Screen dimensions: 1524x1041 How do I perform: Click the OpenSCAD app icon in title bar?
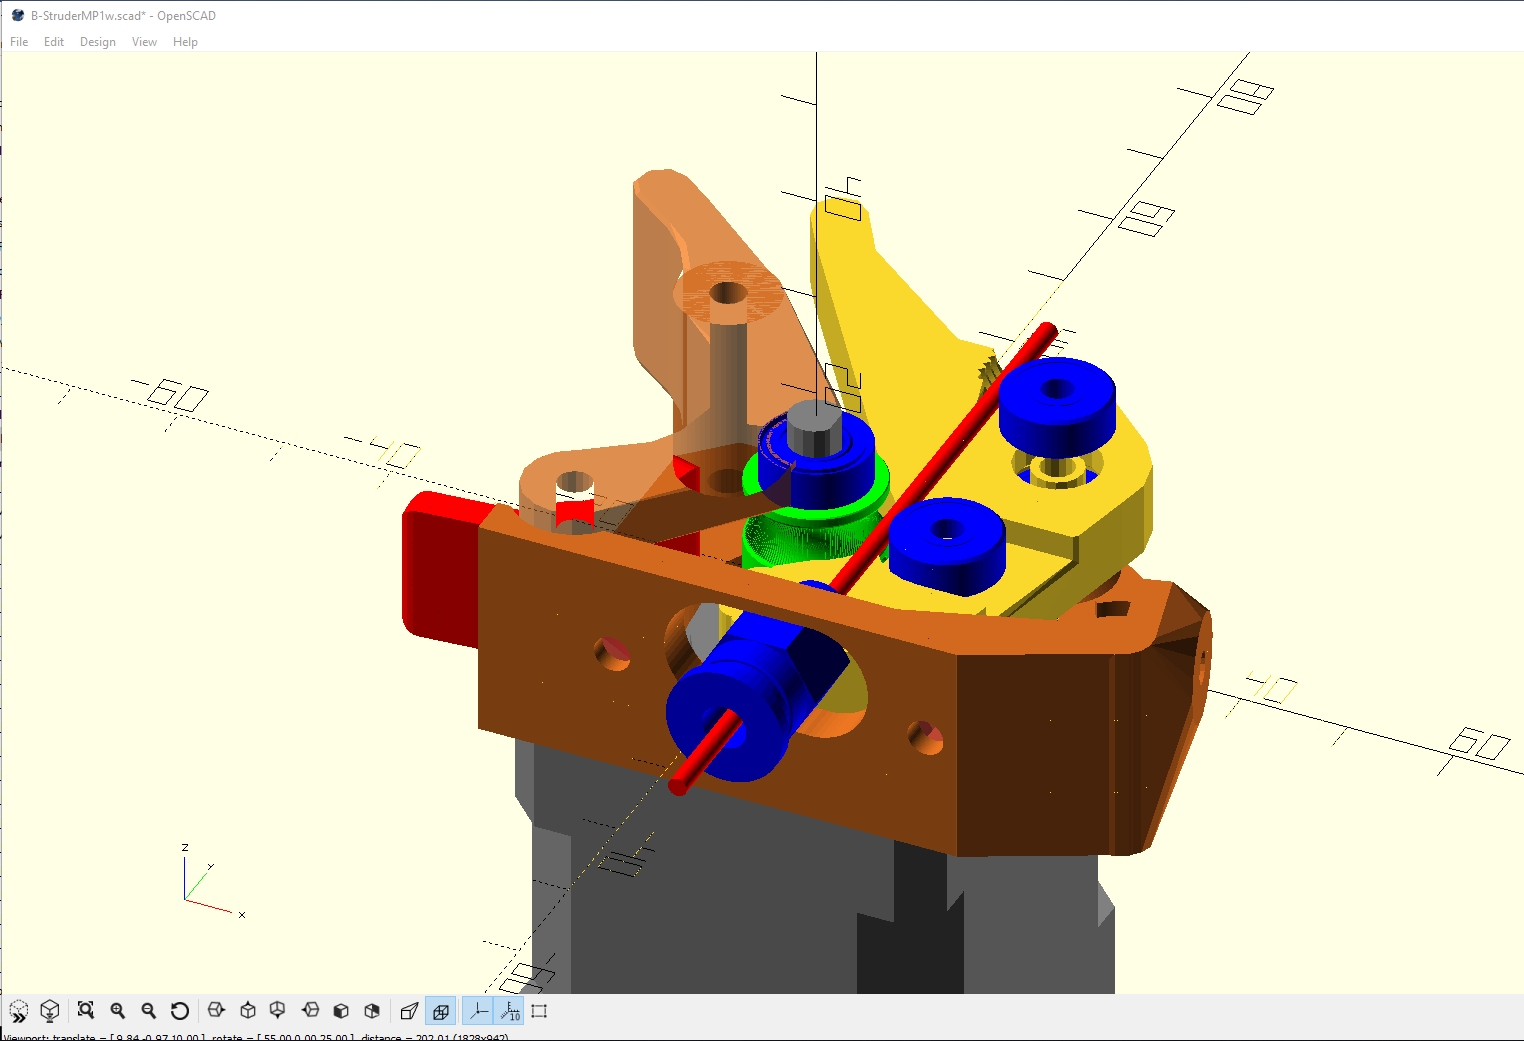tap(17, 15)
